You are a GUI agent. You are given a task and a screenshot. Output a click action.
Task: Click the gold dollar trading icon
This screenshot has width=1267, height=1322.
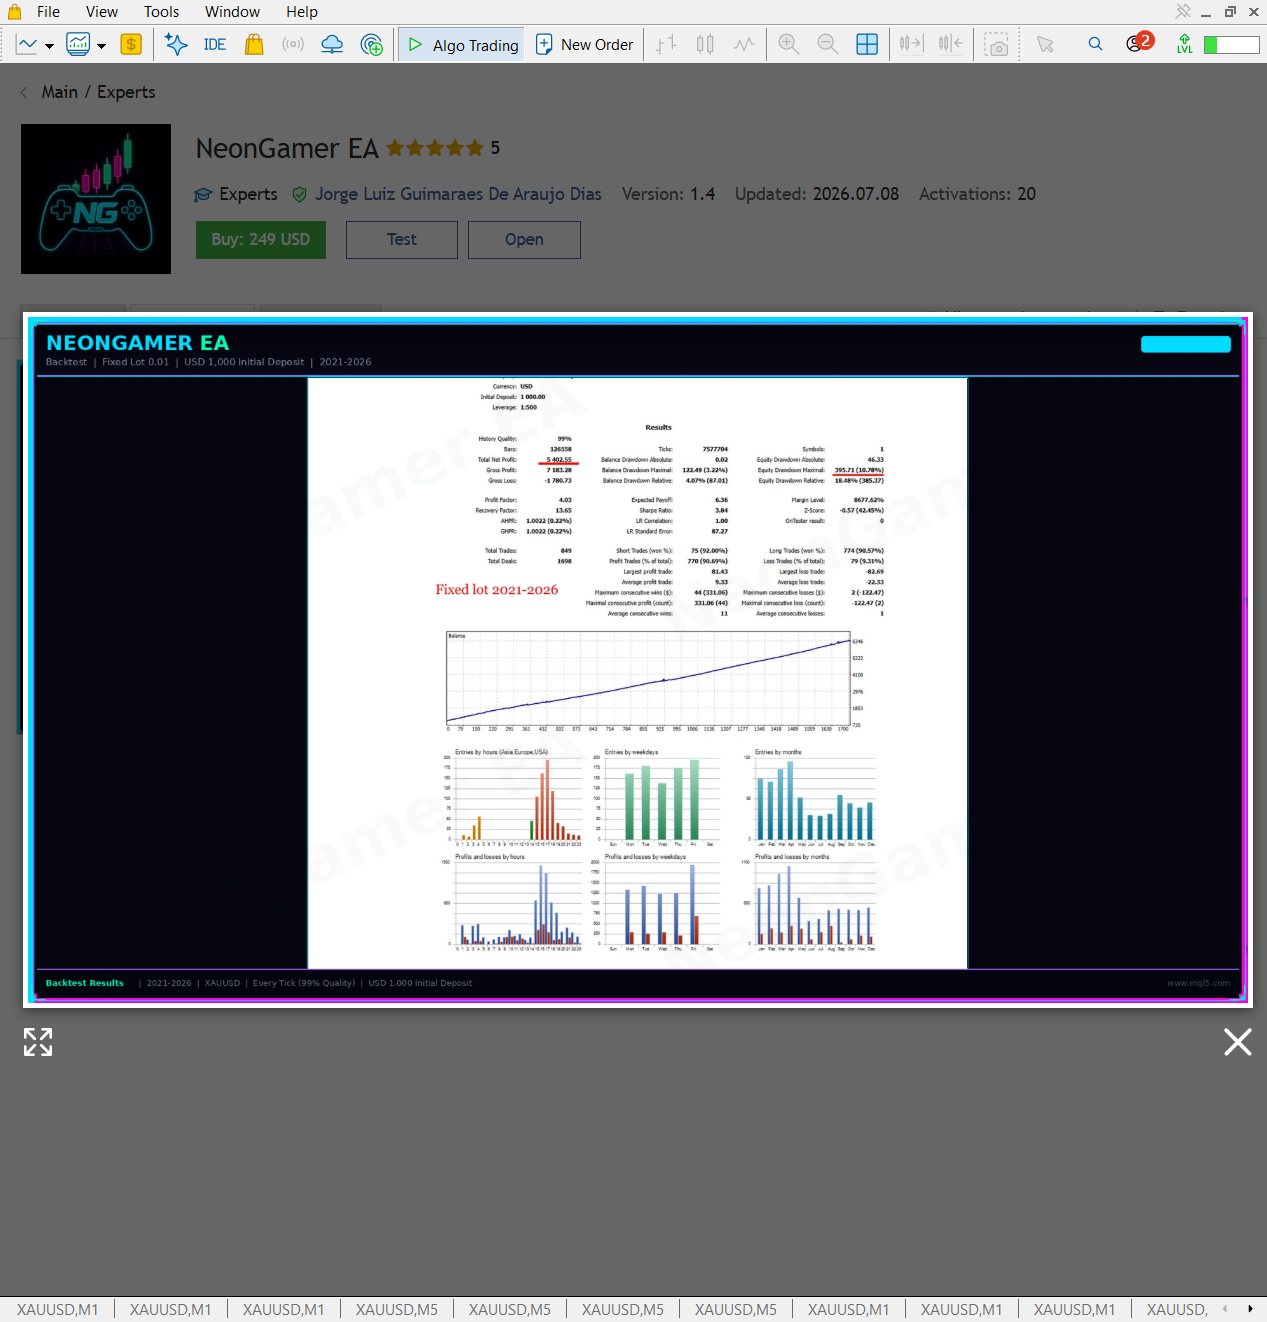tap(131, 44)
